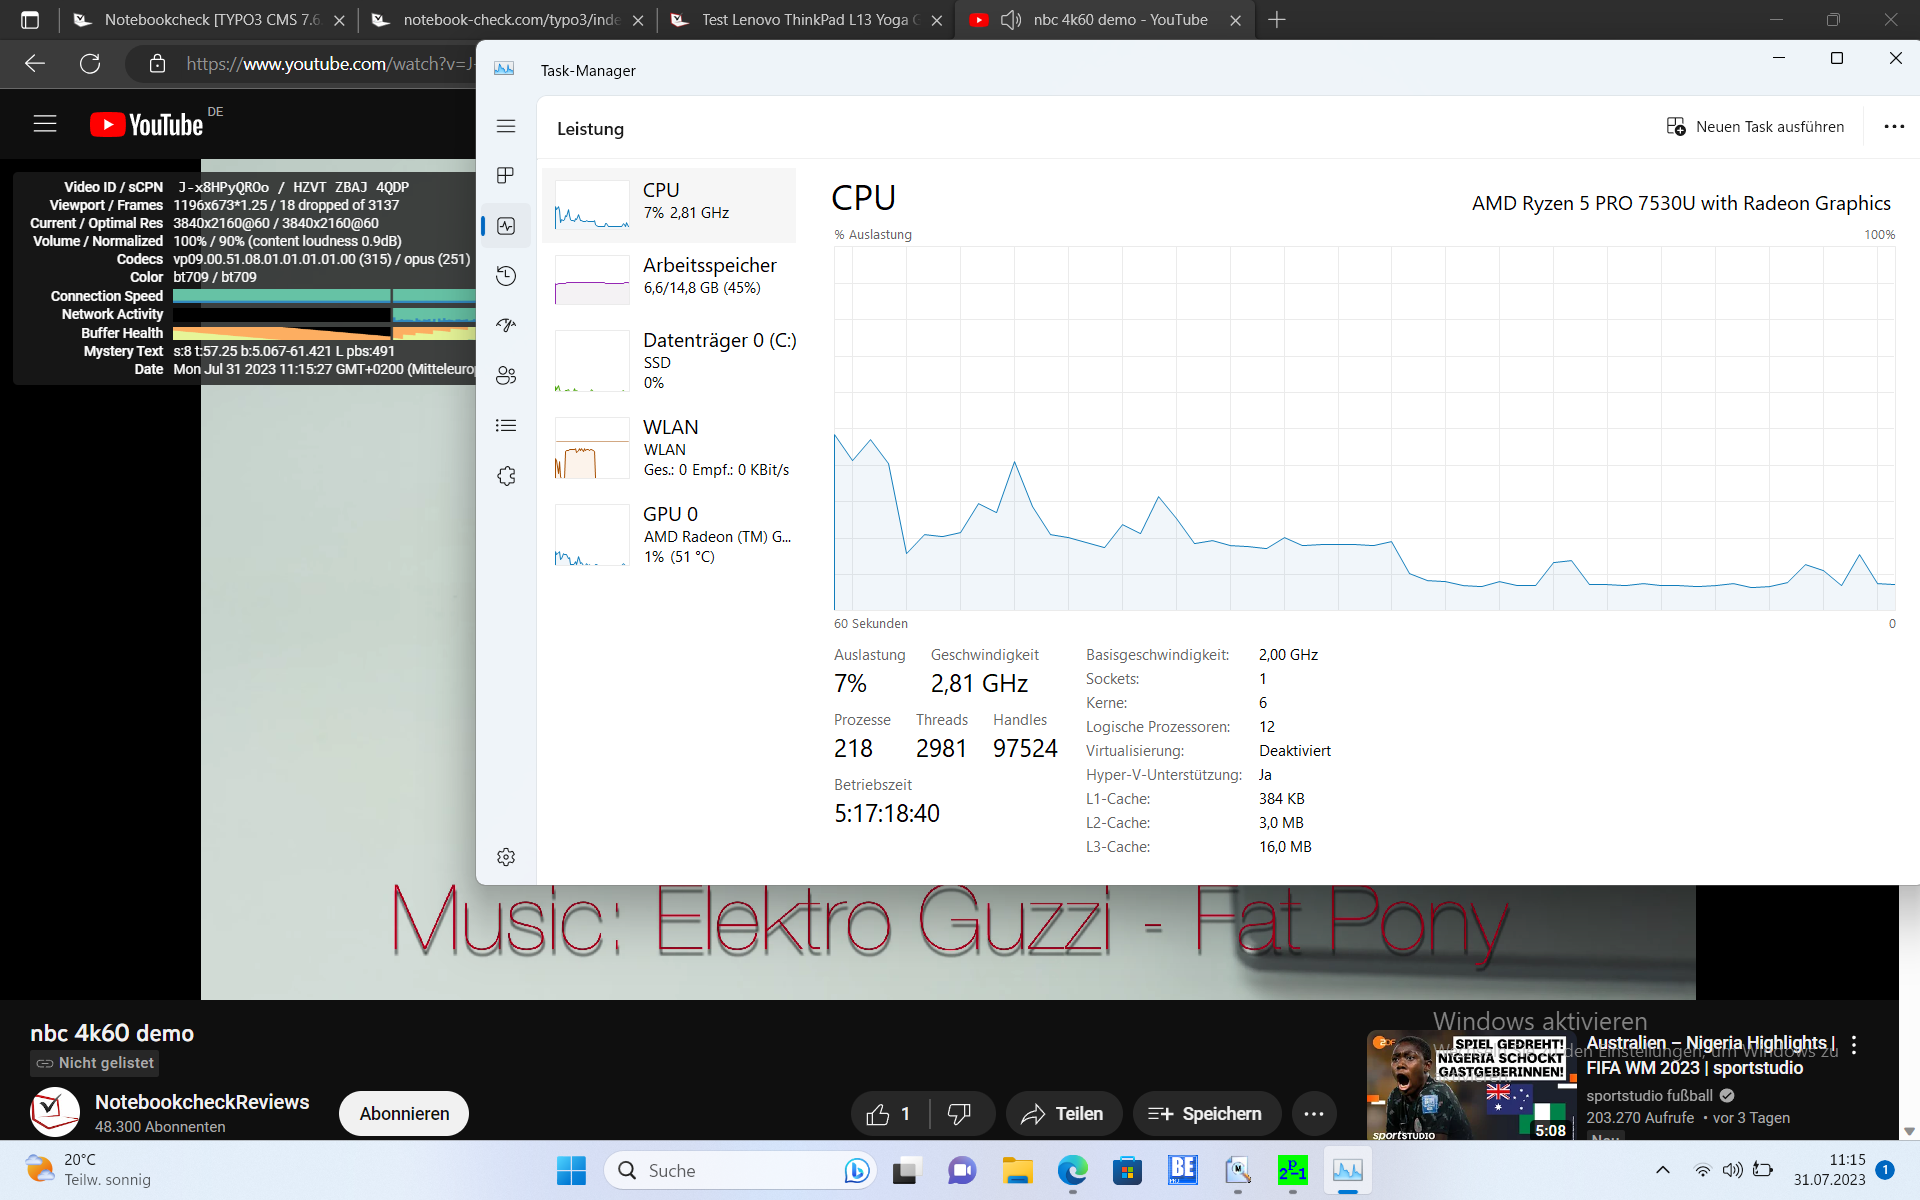Select the WLAN performance item
Screen dimensions: 1920x1200
pyautogui.click(x=669, y=448)
